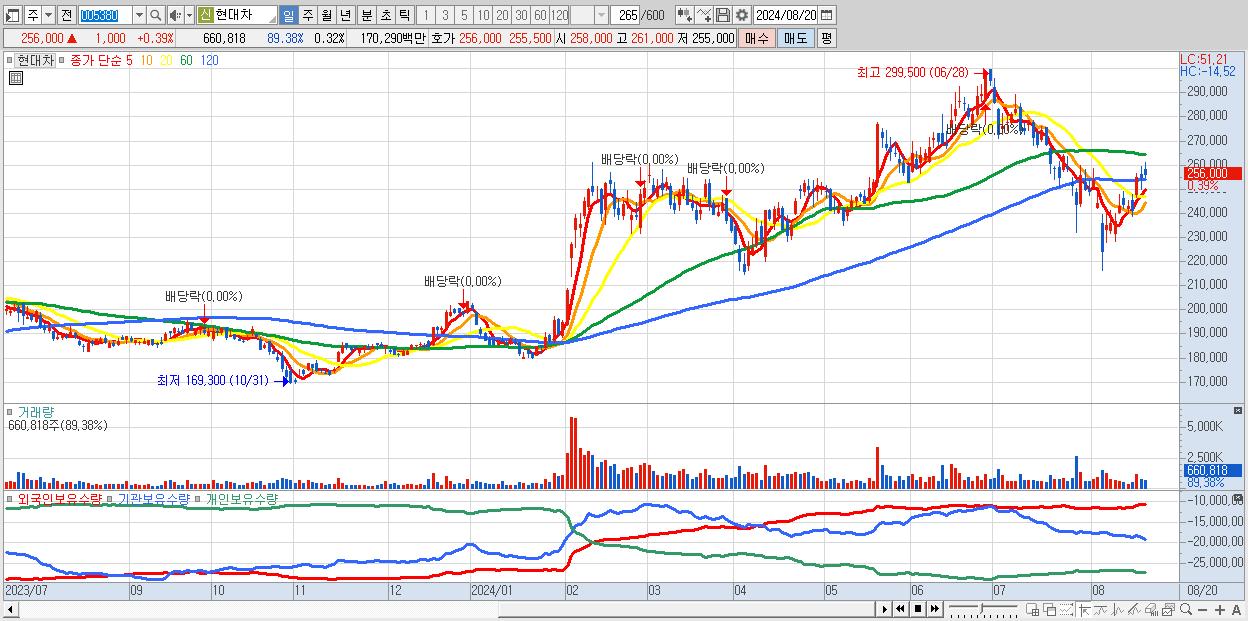Select the 월 monthly period tab
Screen dimensions: 1248x621
(326, 15)
